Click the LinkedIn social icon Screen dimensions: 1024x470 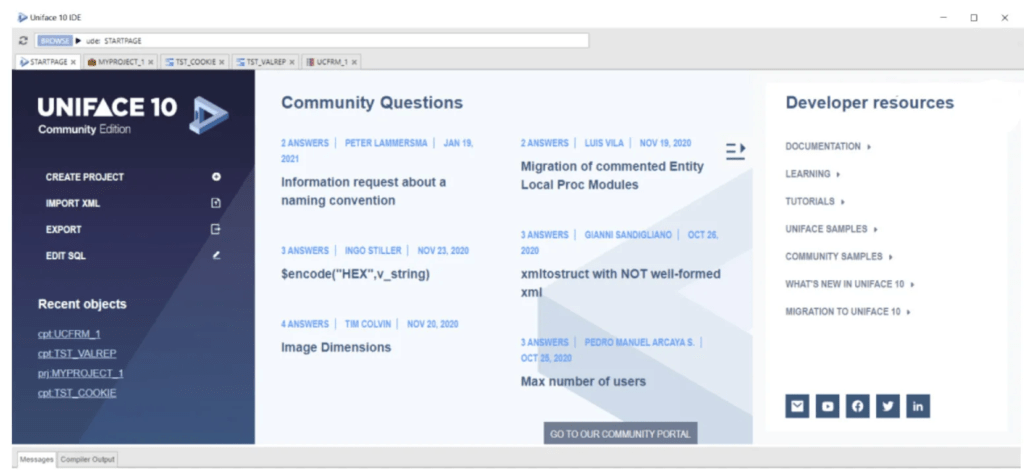click(x=918, y=406)
